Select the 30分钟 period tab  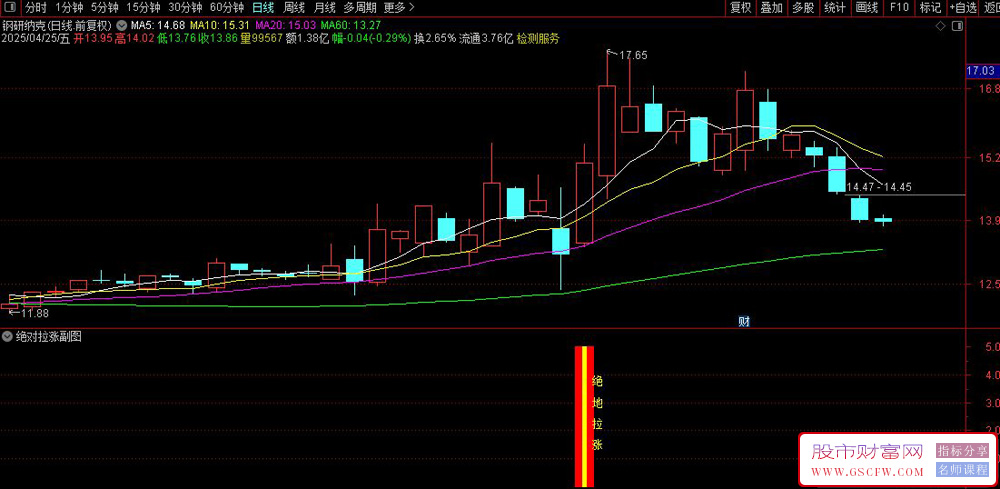click(185, 8)
